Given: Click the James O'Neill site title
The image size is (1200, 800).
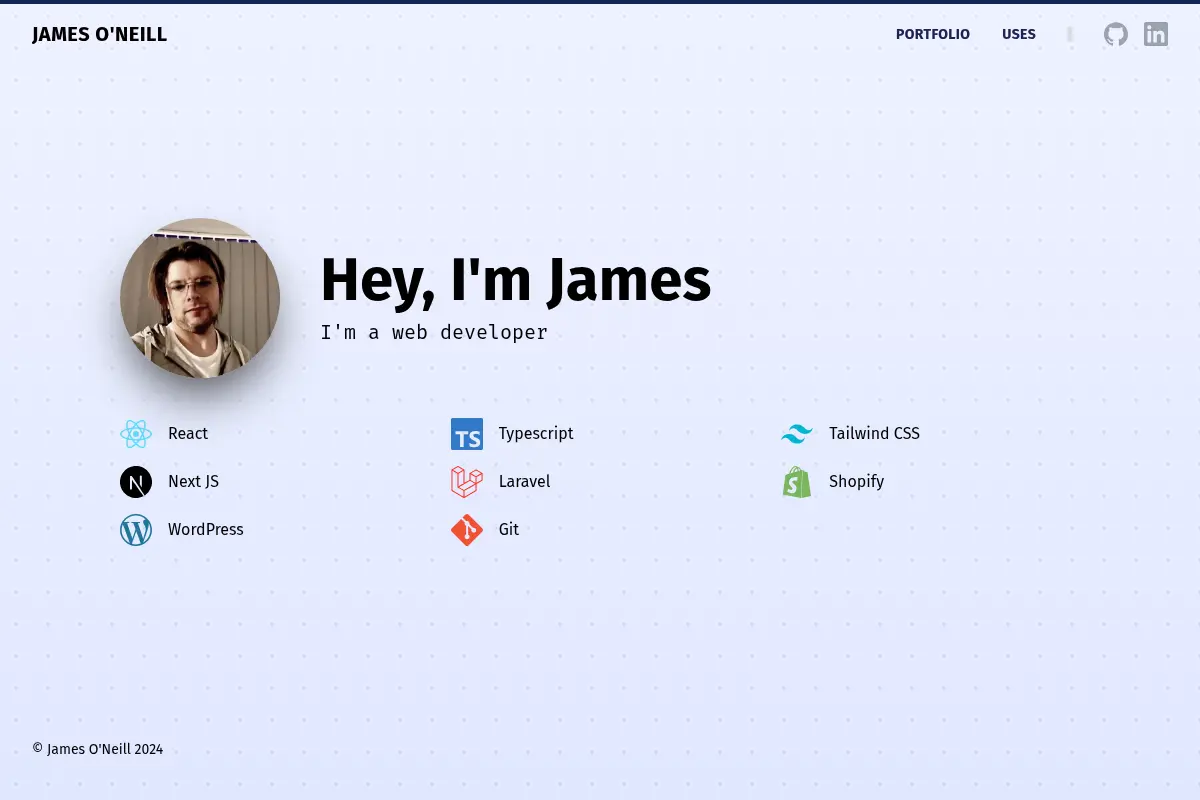Looking at the screenshot, I should (x=99, y=35).
